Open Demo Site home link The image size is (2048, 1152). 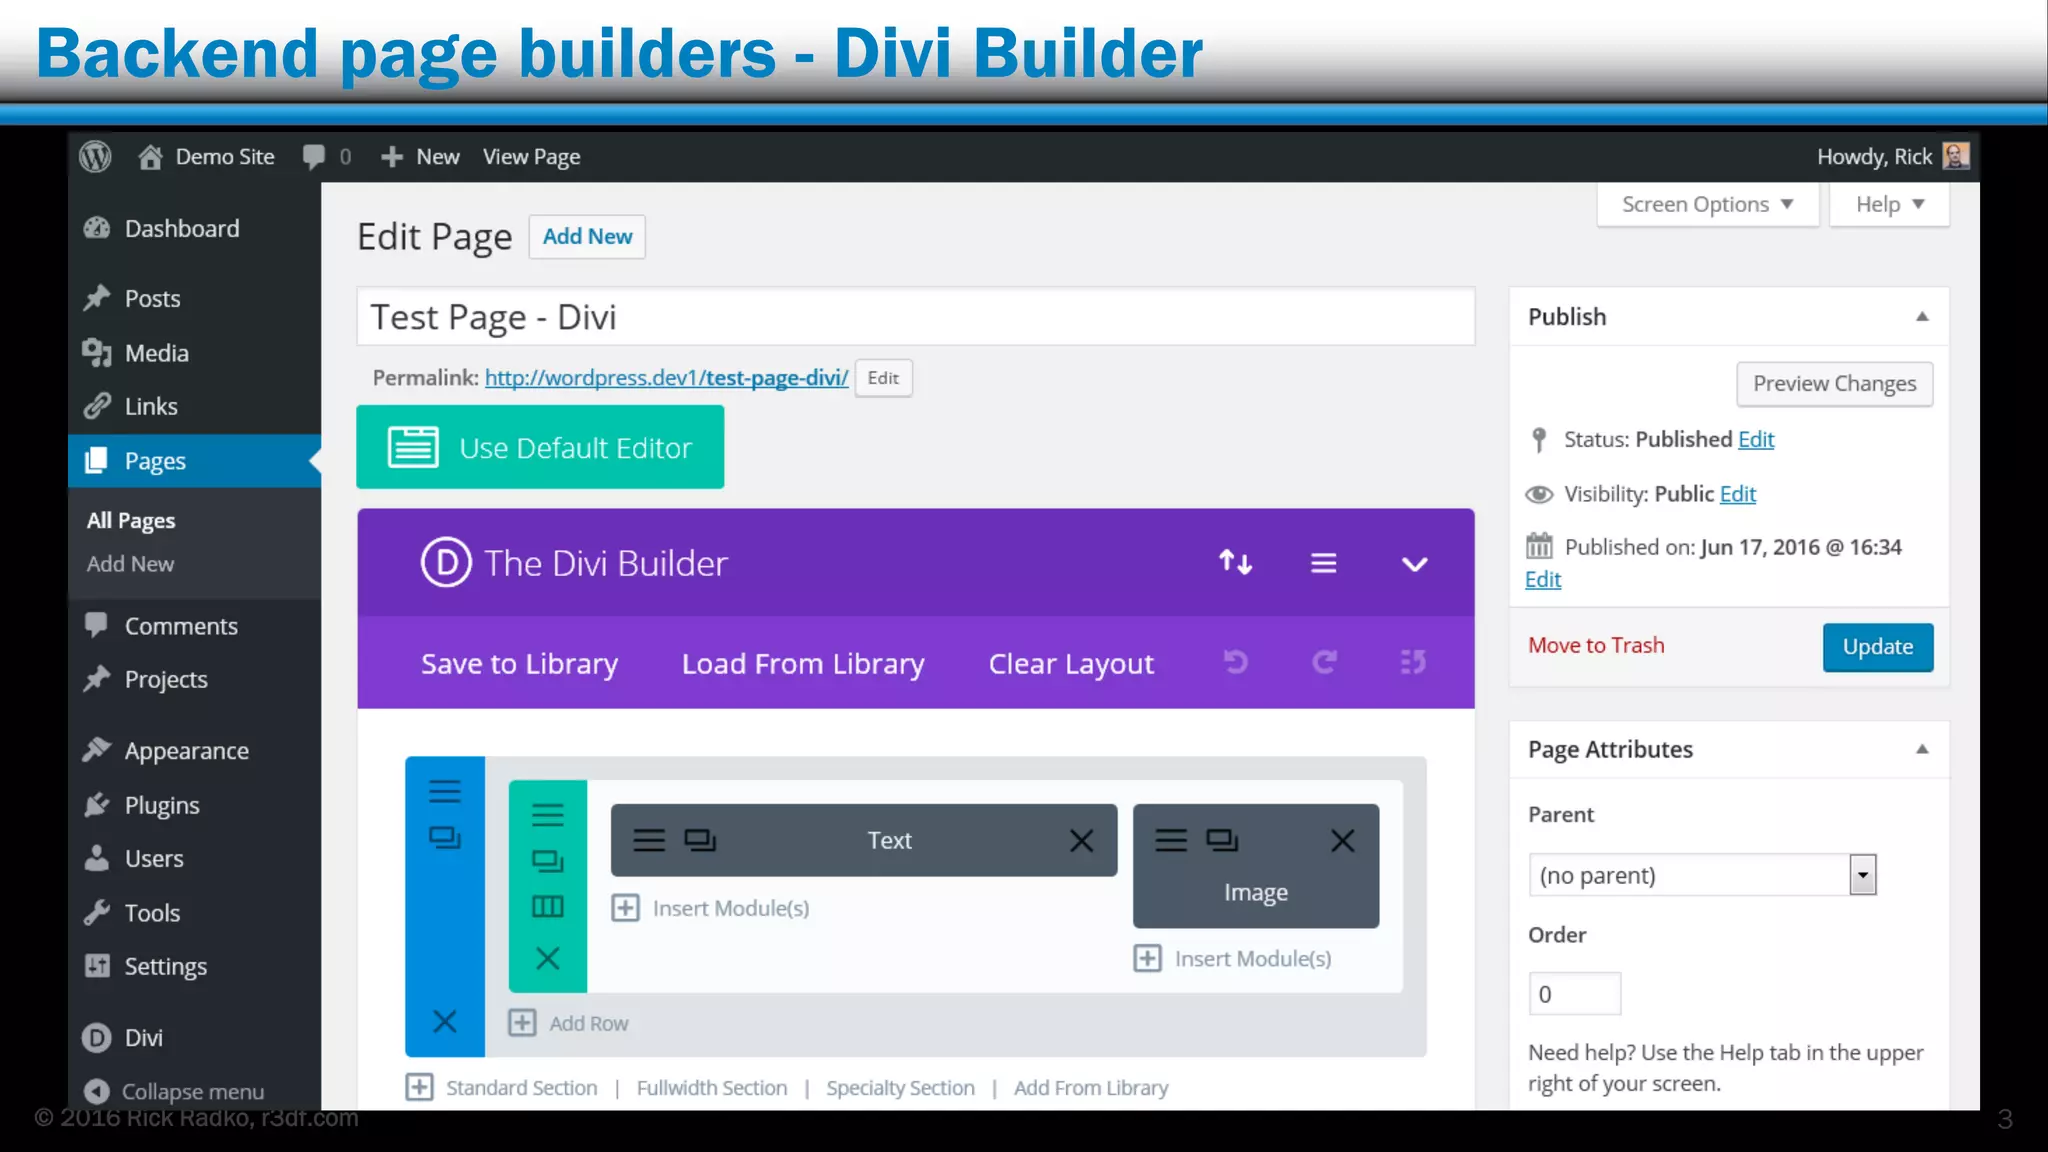click(206, 157)
